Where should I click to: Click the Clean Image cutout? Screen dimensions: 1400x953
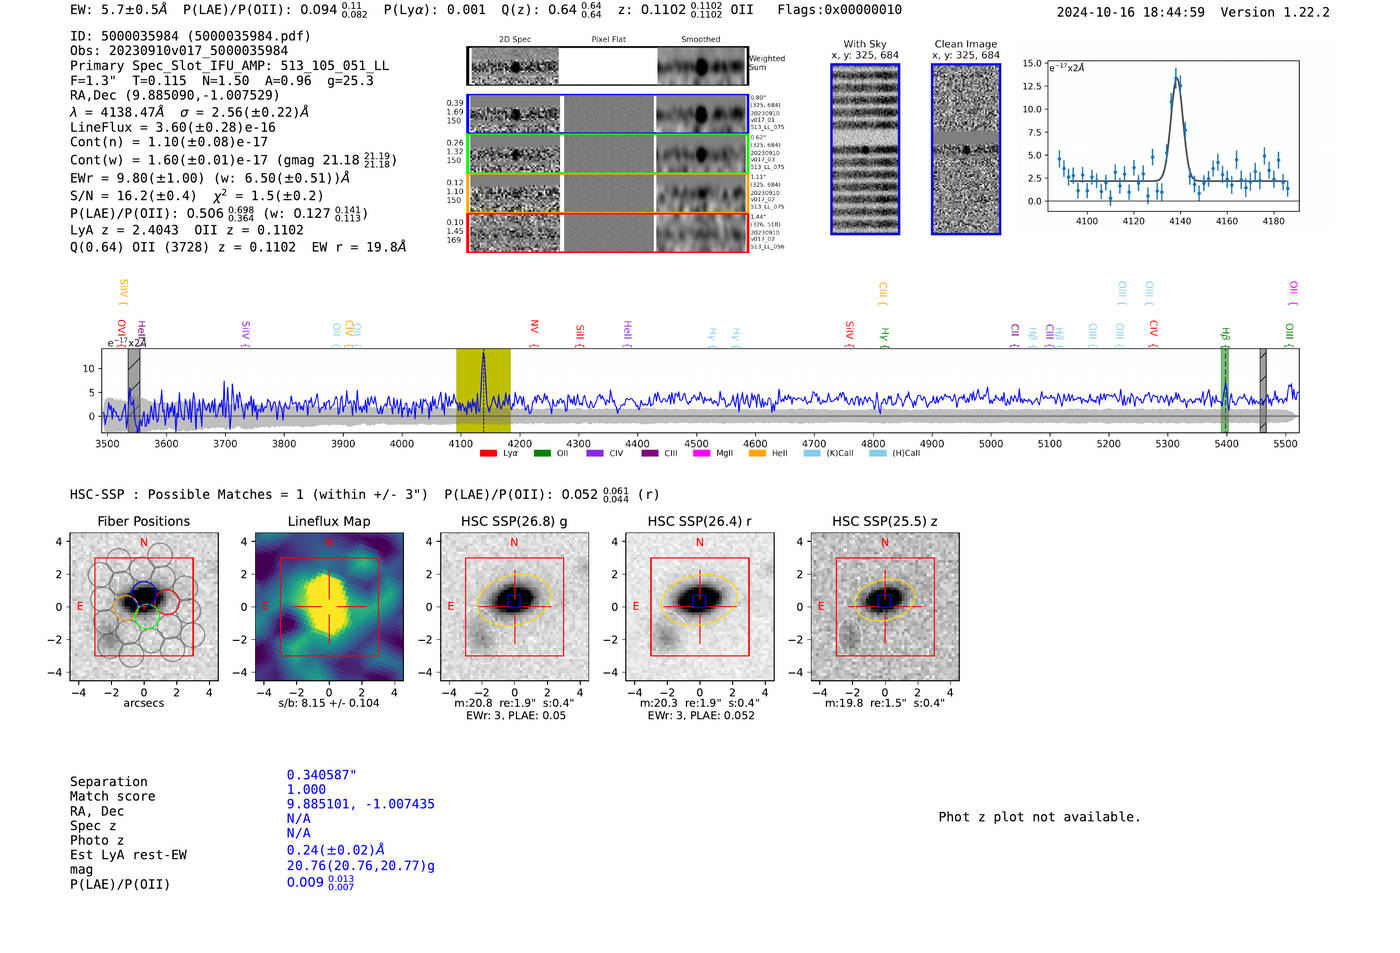(x=966, y=149)
